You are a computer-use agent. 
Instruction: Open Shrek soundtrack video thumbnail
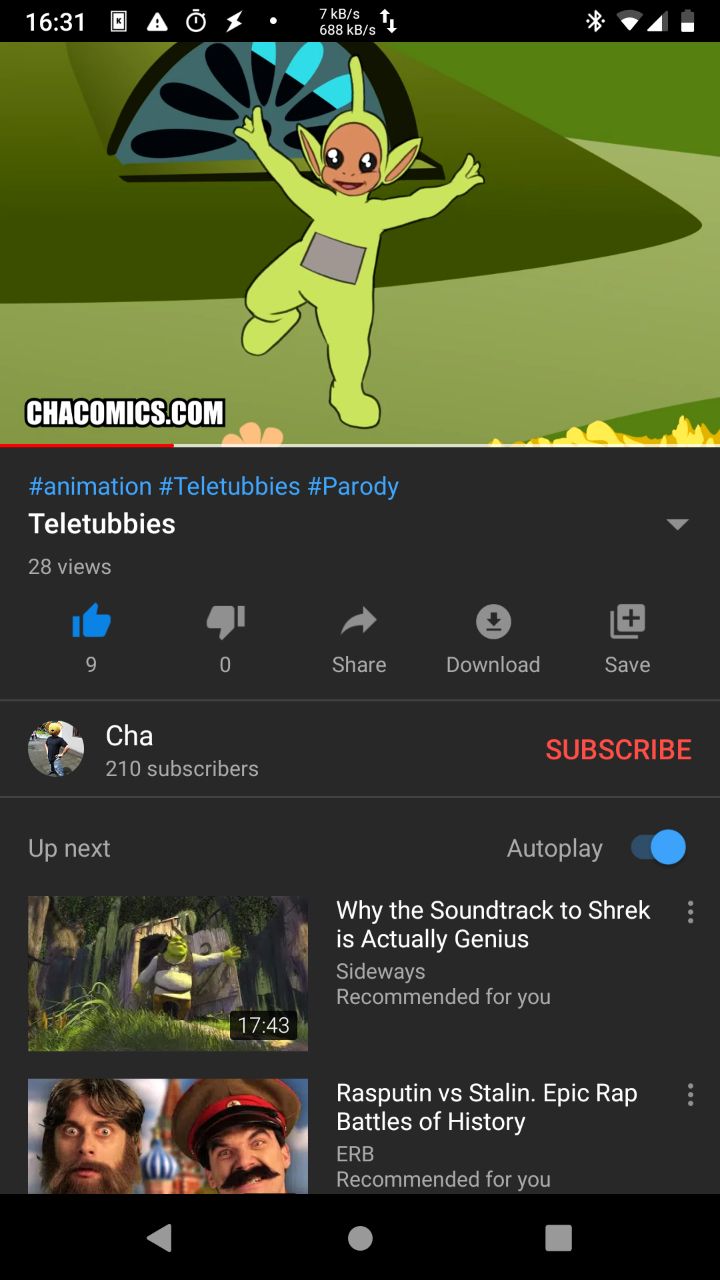(168, 973)
